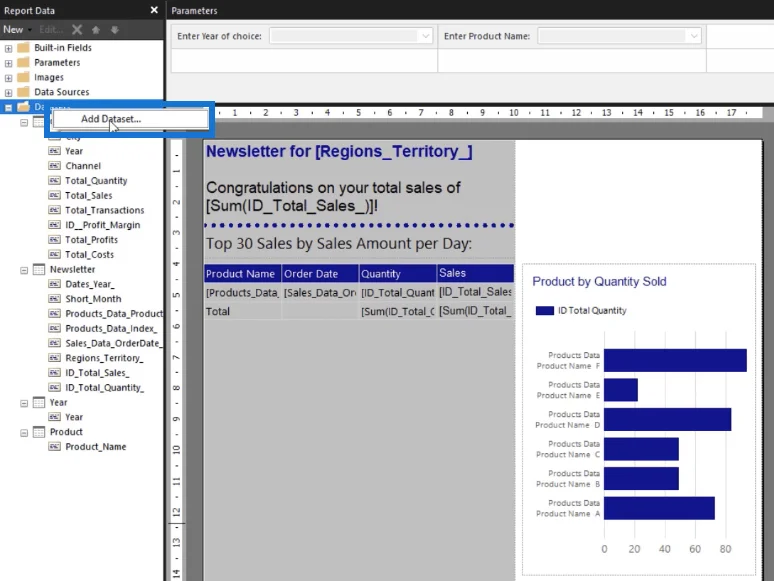Image resolution: width=774 pixels, height=581 pixels.
Task: Click the Newsletter dataset table icon
Action: (39, 270)
